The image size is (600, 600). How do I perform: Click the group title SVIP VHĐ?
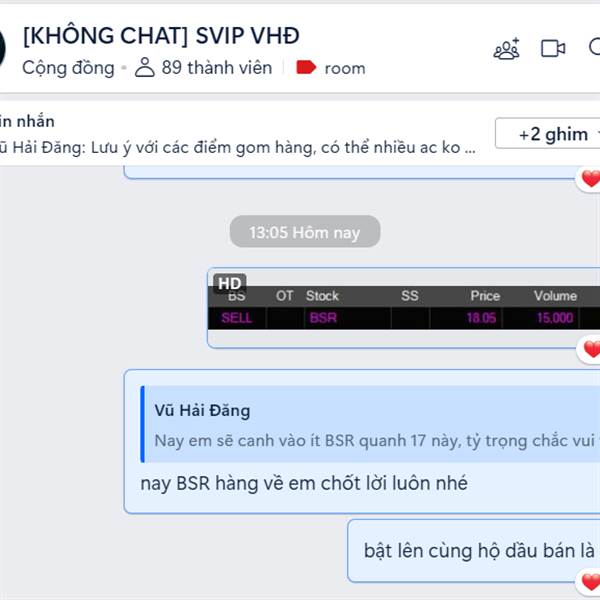click(161, 36)
